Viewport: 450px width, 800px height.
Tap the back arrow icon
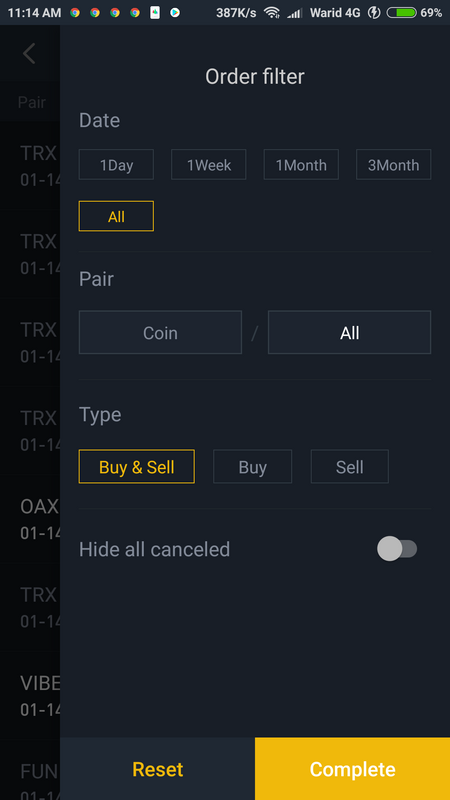[29, 54]
